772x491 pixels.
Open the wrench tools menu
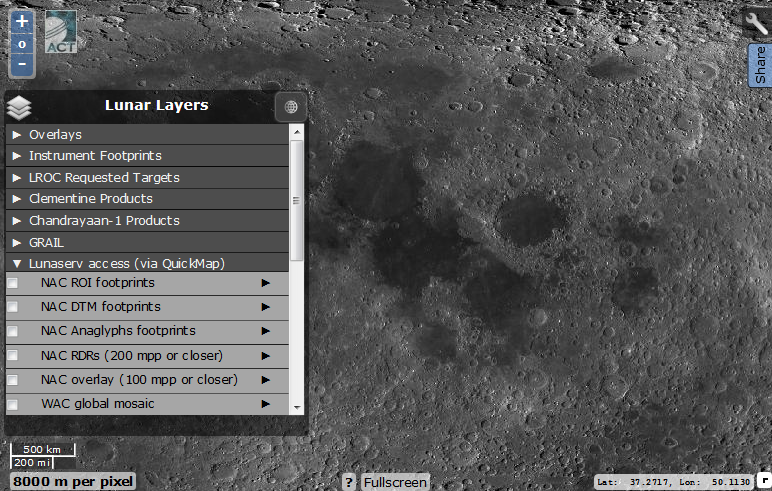(757, 23)
